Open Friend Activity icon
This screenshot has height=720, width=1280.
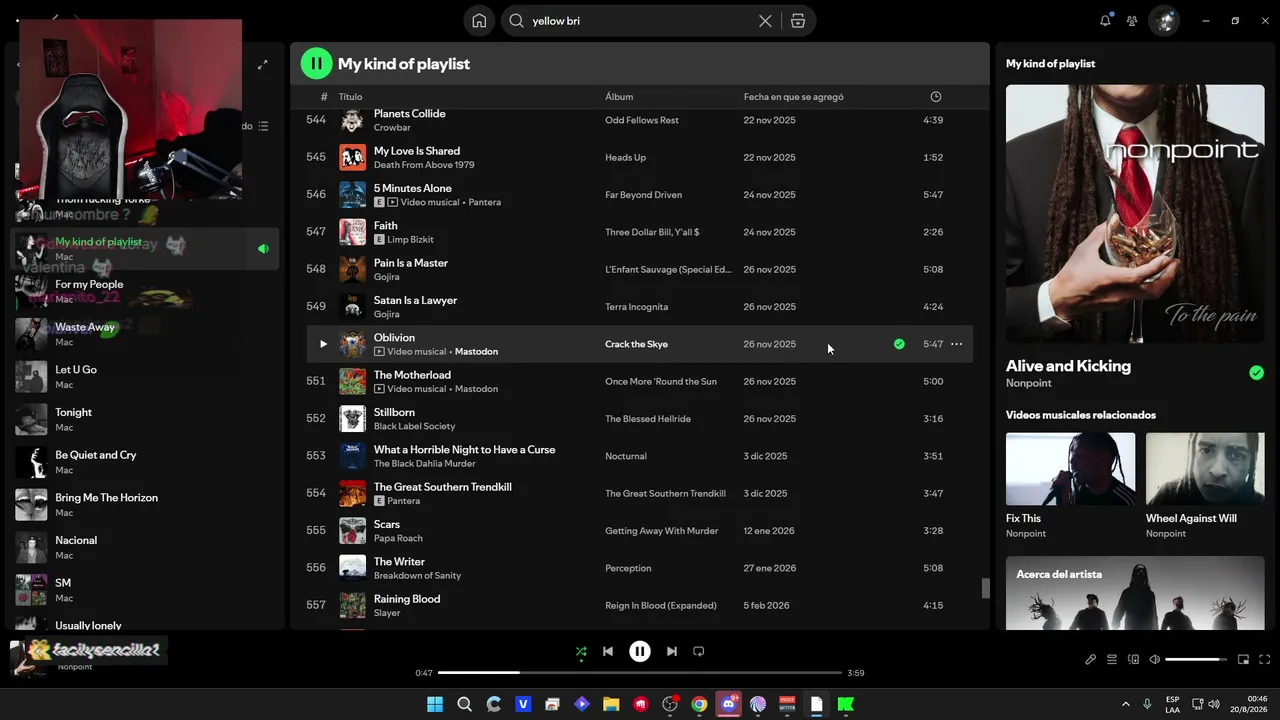pyautogui.click(x=1132, y=20)
